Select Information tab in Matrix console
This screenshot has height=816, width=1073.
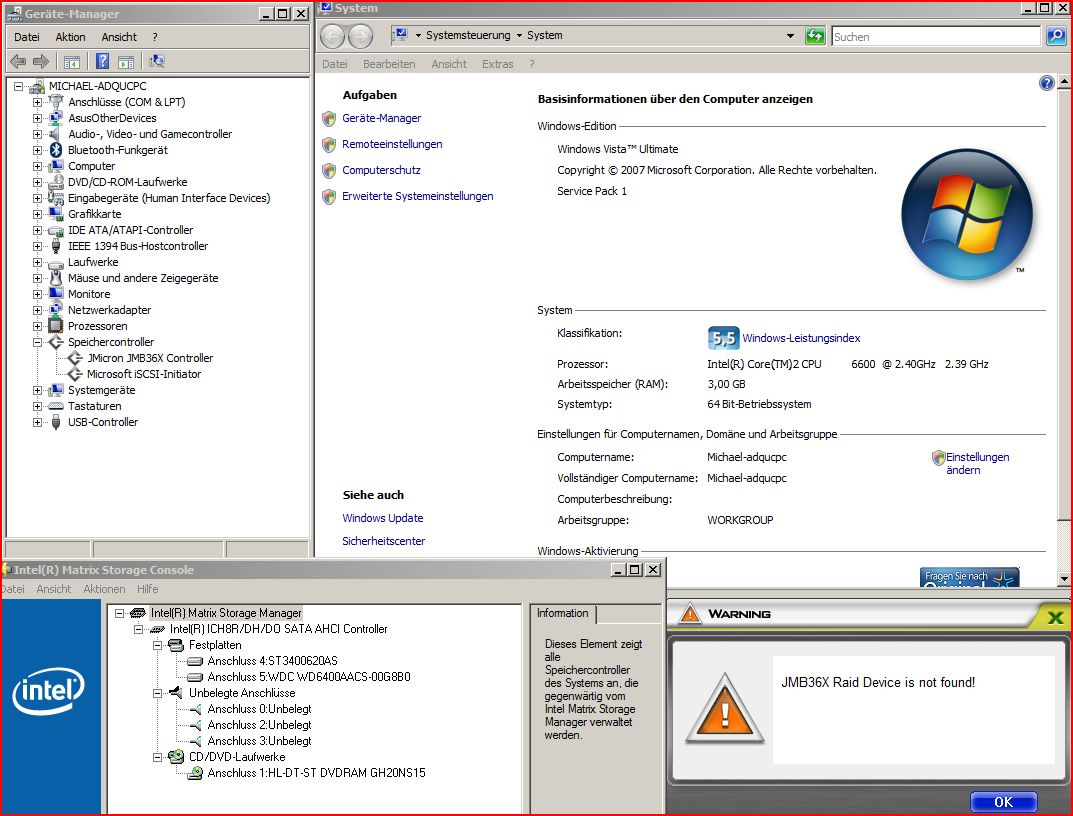(563, 613)
